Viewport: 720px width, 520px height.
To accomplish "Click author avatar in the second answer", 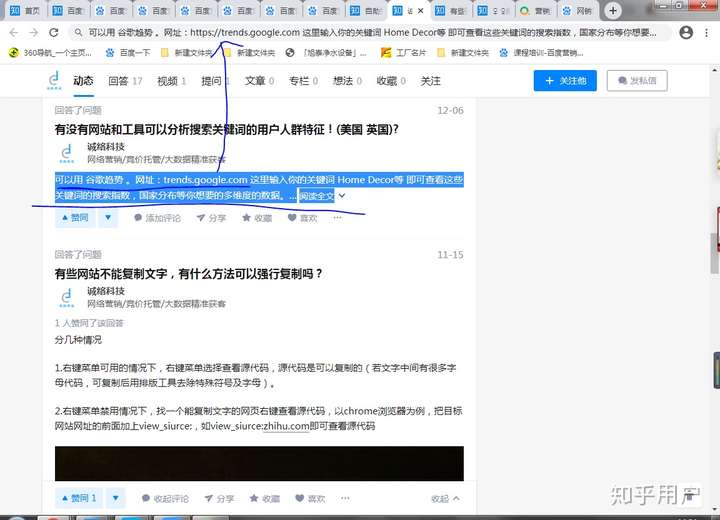I will click(67, 298).
